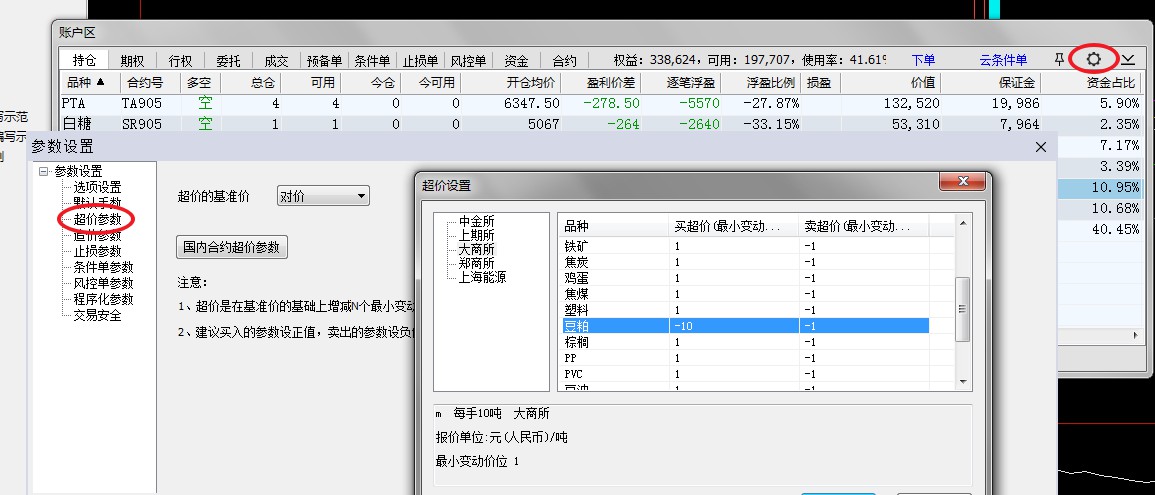Click the pin icon in account panel

(x=1060, y=60)
